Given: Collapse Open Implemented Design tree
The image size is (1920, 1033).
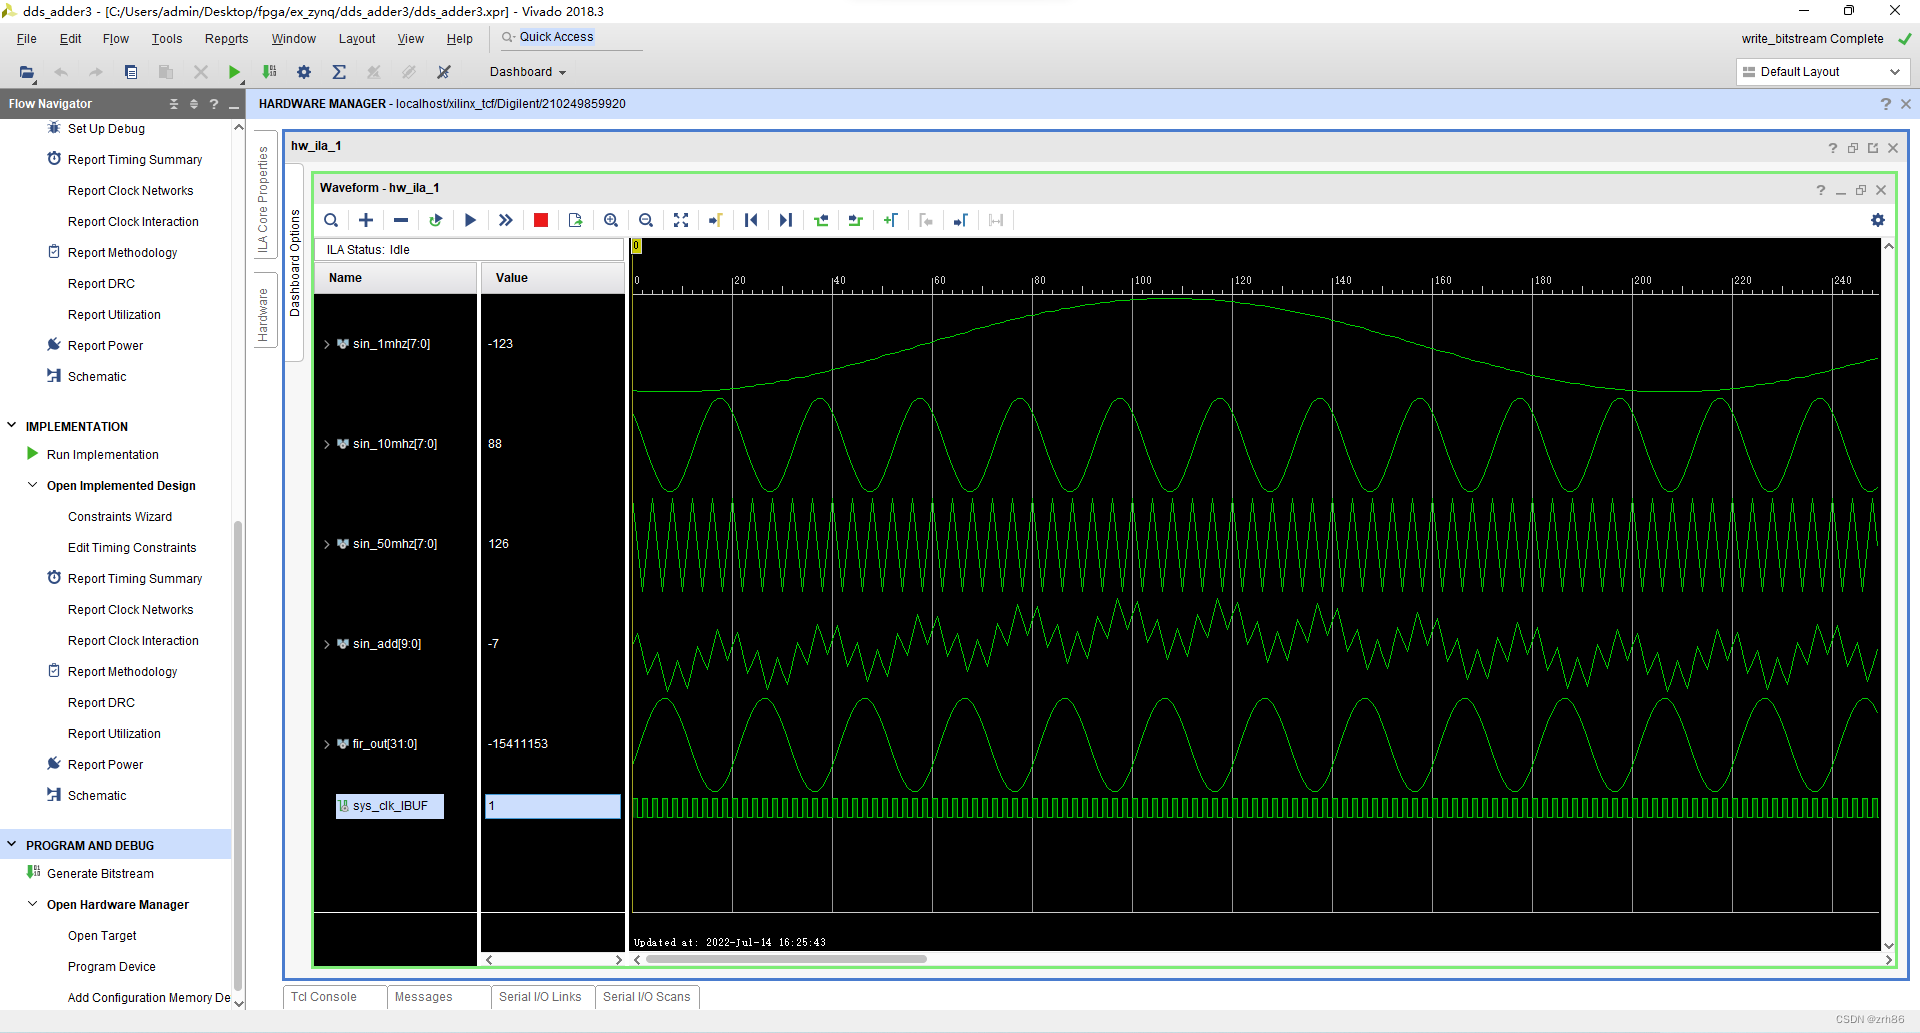Looking at the screenshot, I should (x=33, y=485).
